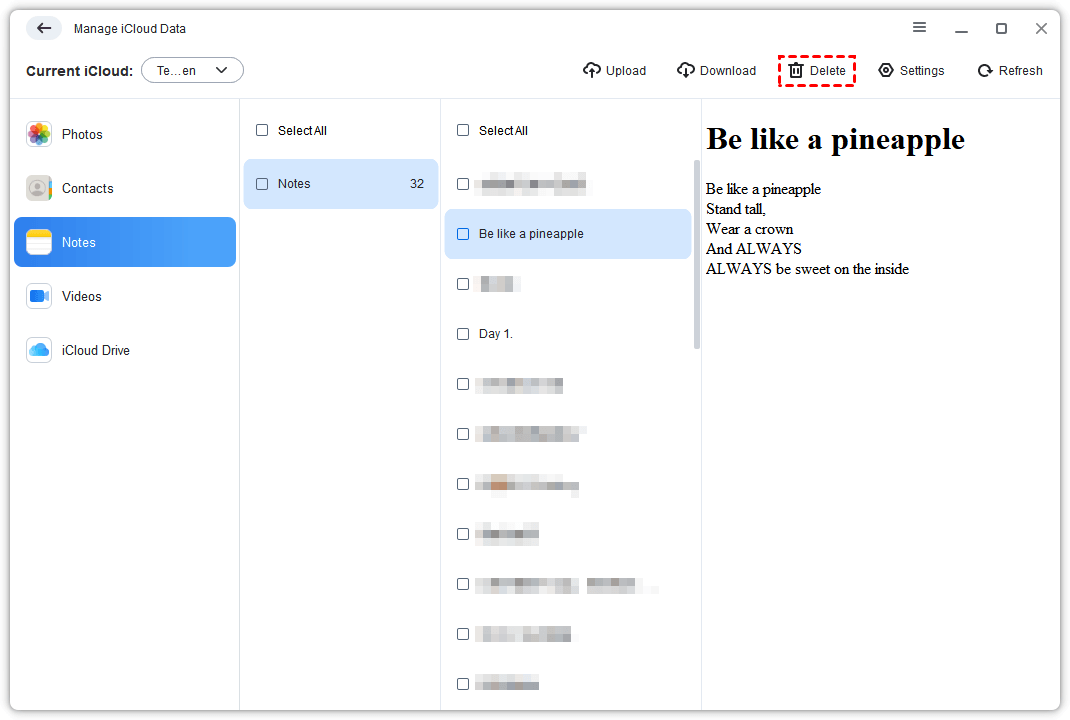
Task: Tick the checkbox of the last visible note
Action: point(463,684)
